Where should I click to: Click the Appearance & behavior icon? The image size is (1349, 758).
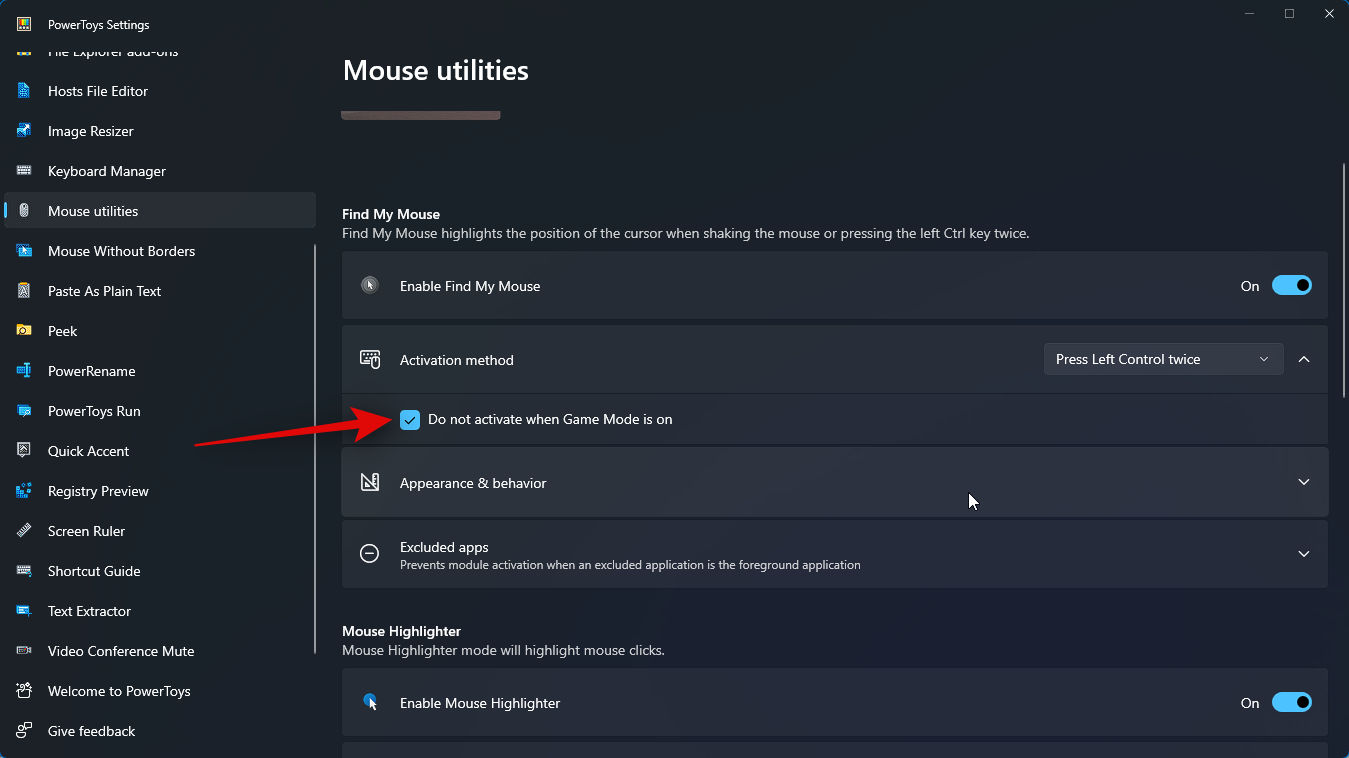coord(370,483)
